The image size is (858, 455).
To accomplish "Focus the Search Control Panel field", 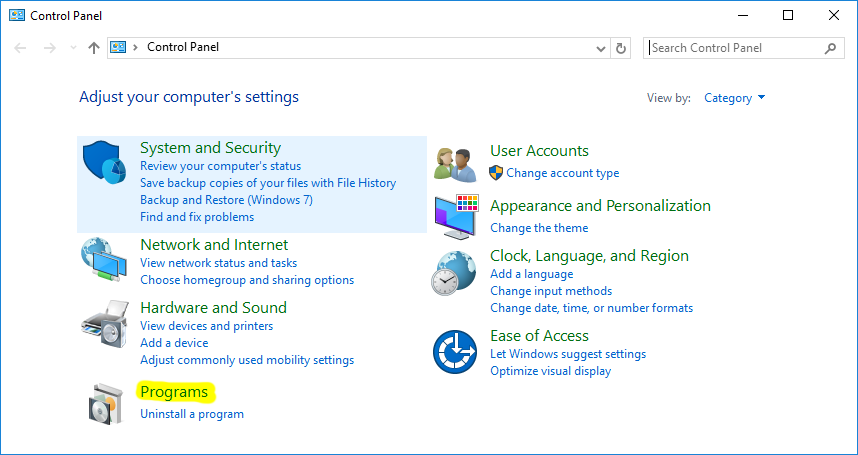I will tap(735, 48).
